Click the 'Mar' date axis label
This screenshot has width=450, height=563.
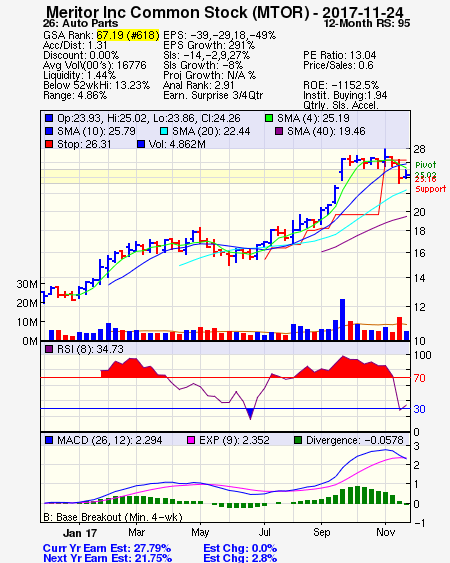pyautogui.click(x=136, y=532)
